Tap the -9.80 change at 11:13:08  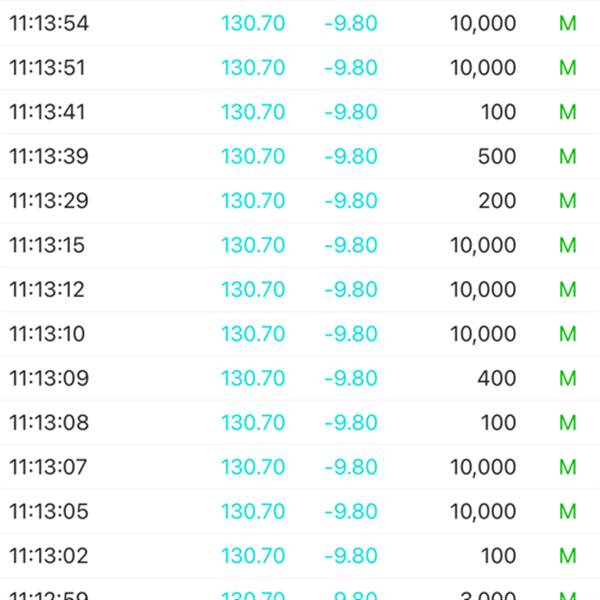pyautogui.click(x=351, y=423)
